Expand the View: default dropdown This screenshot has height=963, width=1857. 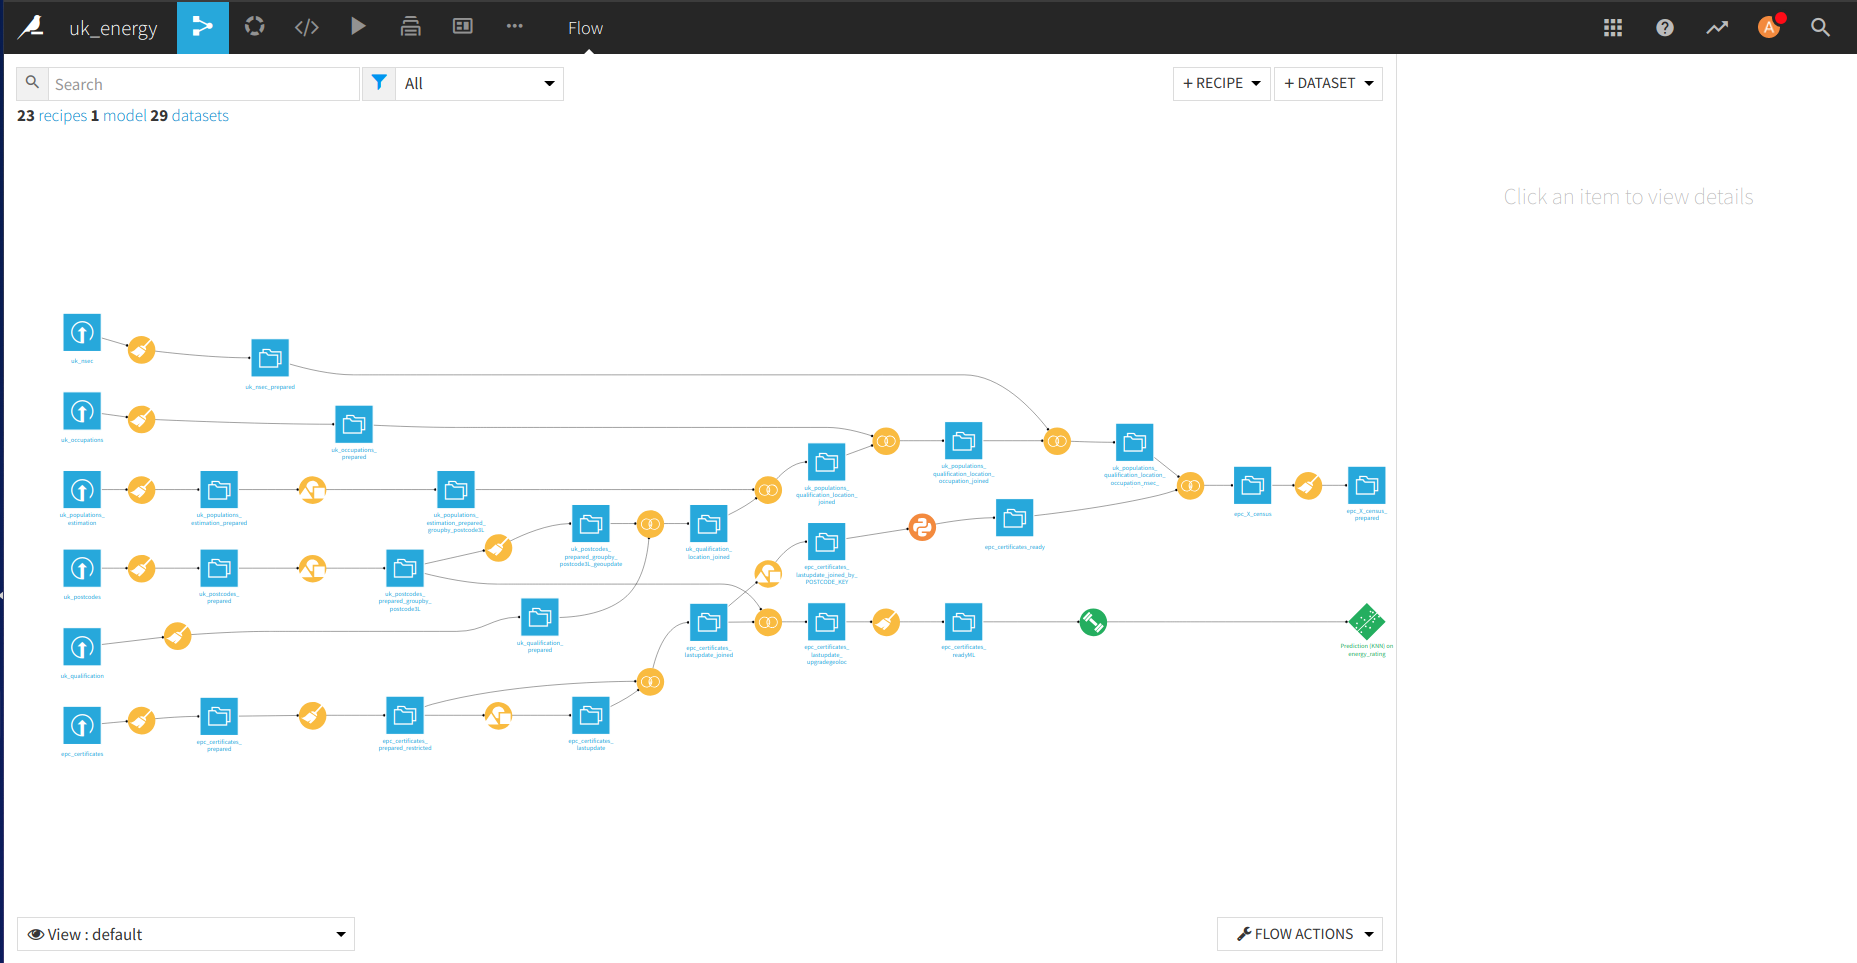(x=186, y=934)
